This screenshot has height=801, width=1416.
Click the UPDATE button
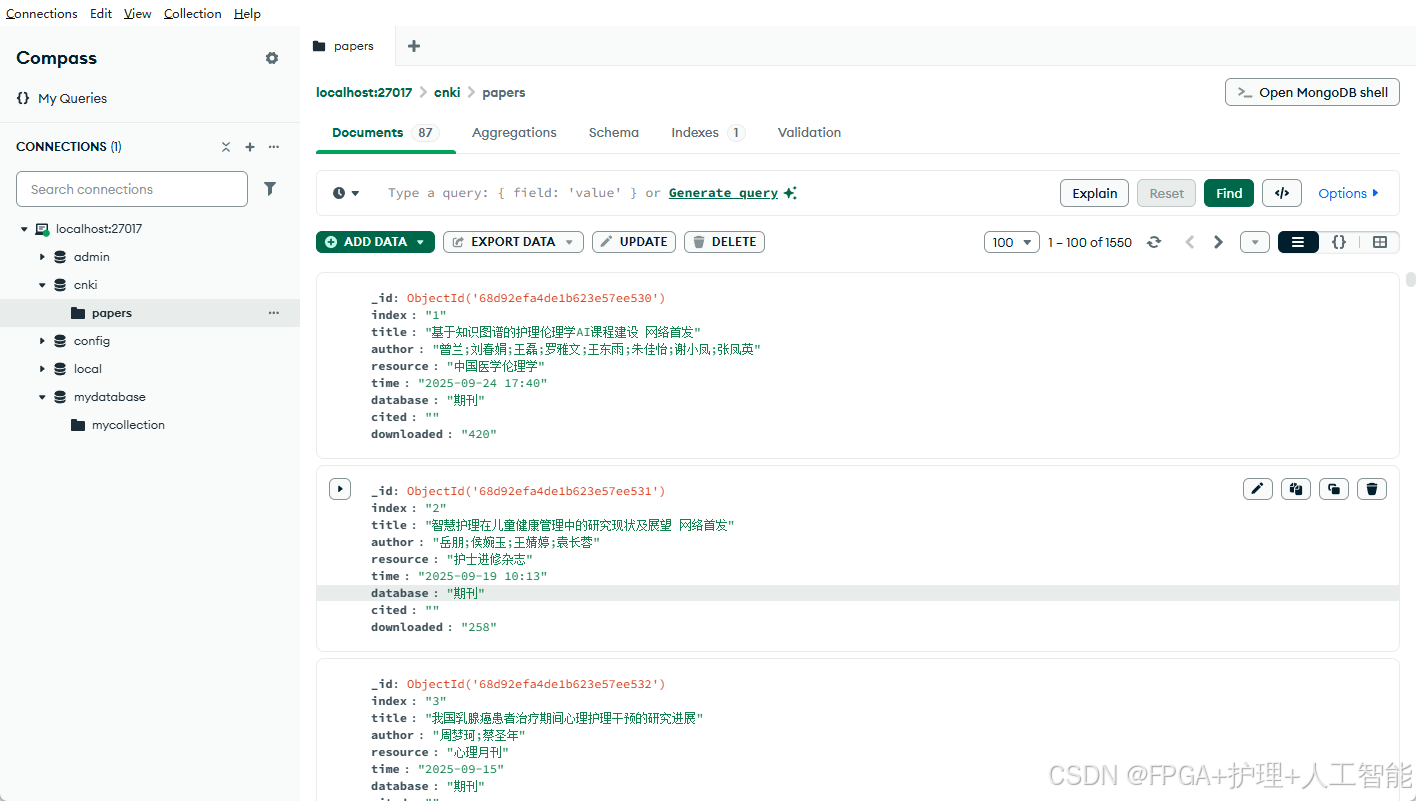pos(634,242)
